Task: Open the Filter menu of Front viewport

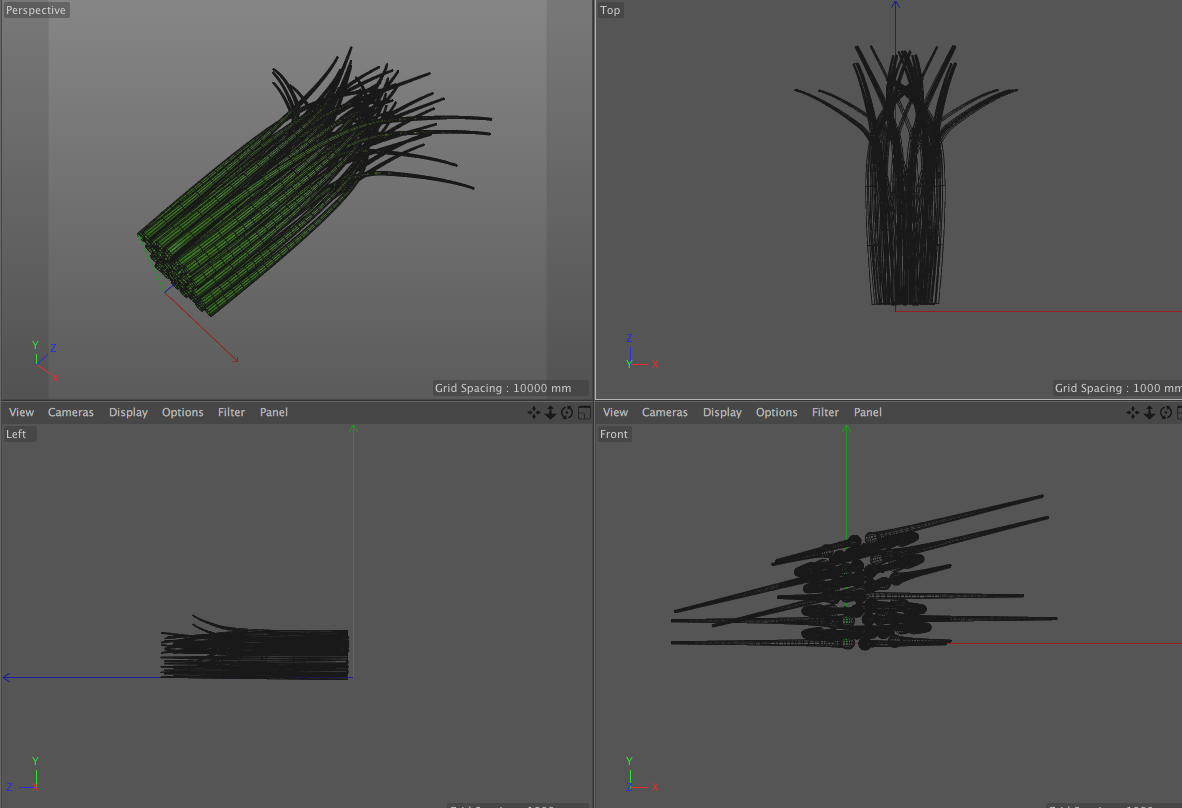Action: coord(825,412)
